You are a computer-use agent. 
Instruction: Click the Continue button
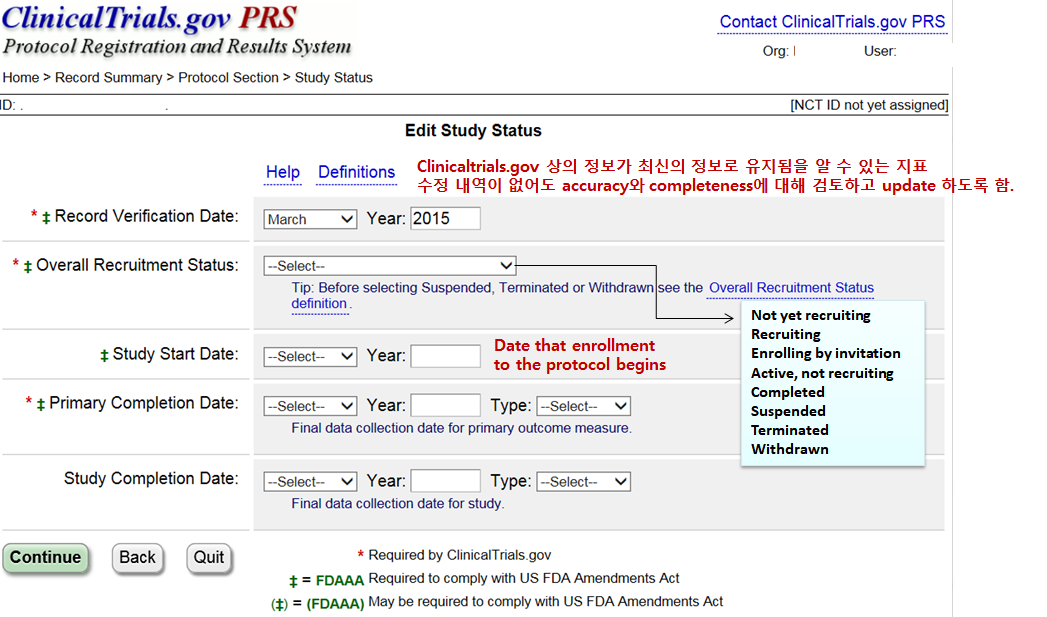45,558
